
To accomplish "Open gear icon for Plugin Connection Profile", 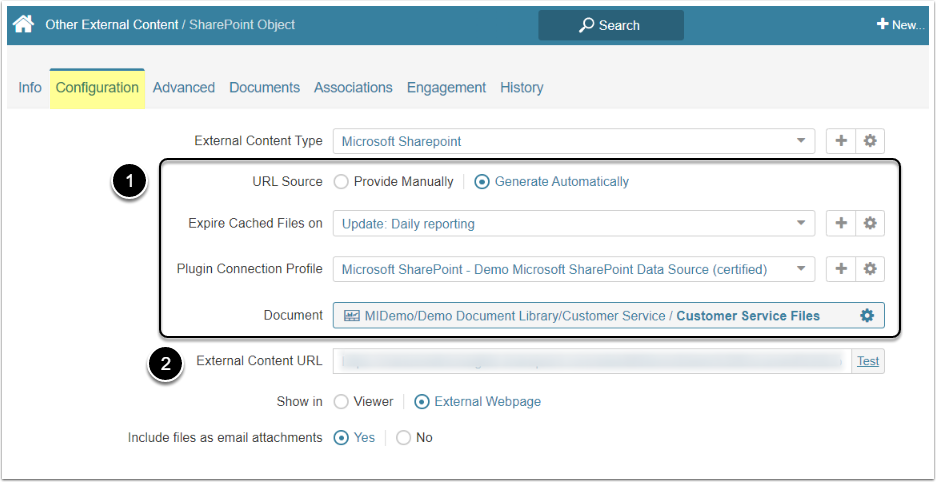I will 870,269.
